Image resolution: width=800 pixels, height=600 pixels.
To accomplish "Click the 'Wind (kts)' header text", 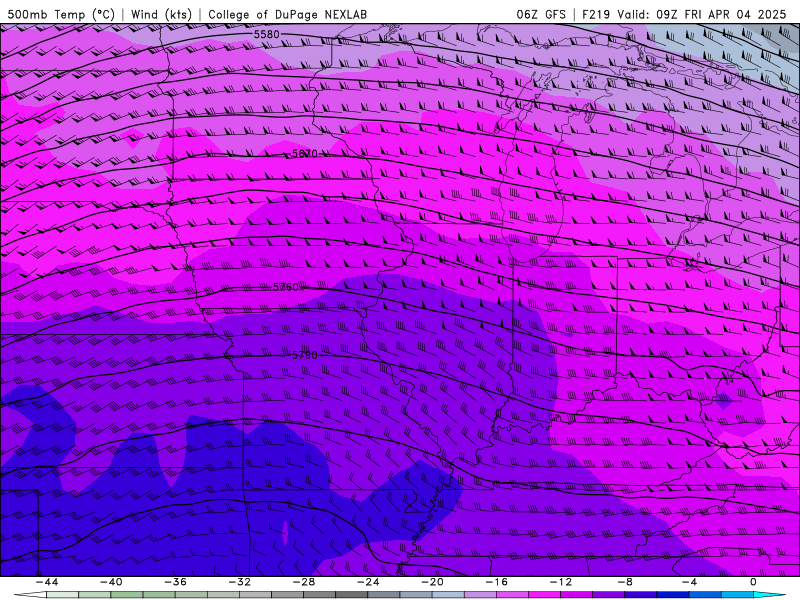I will point(161,14).
